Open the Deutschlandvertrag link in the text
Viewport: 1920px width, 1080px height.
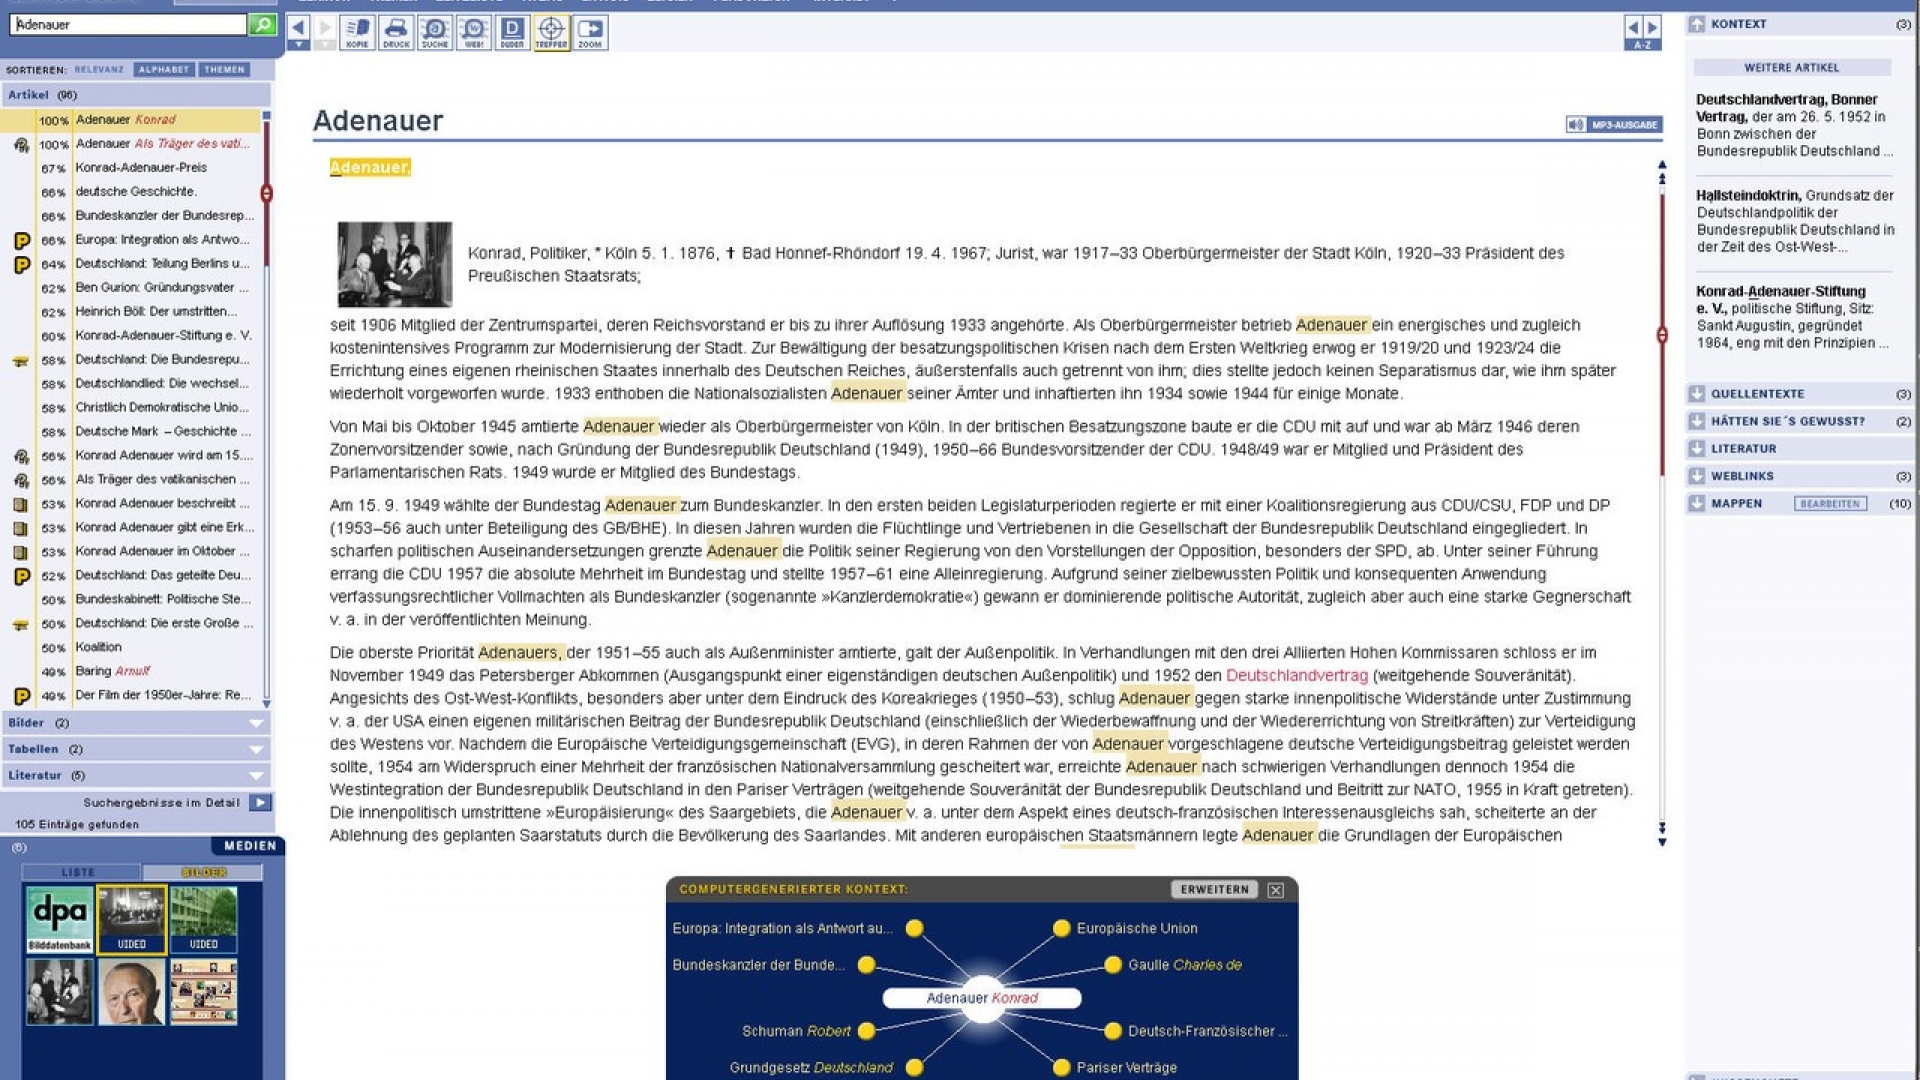point(1296,676)
